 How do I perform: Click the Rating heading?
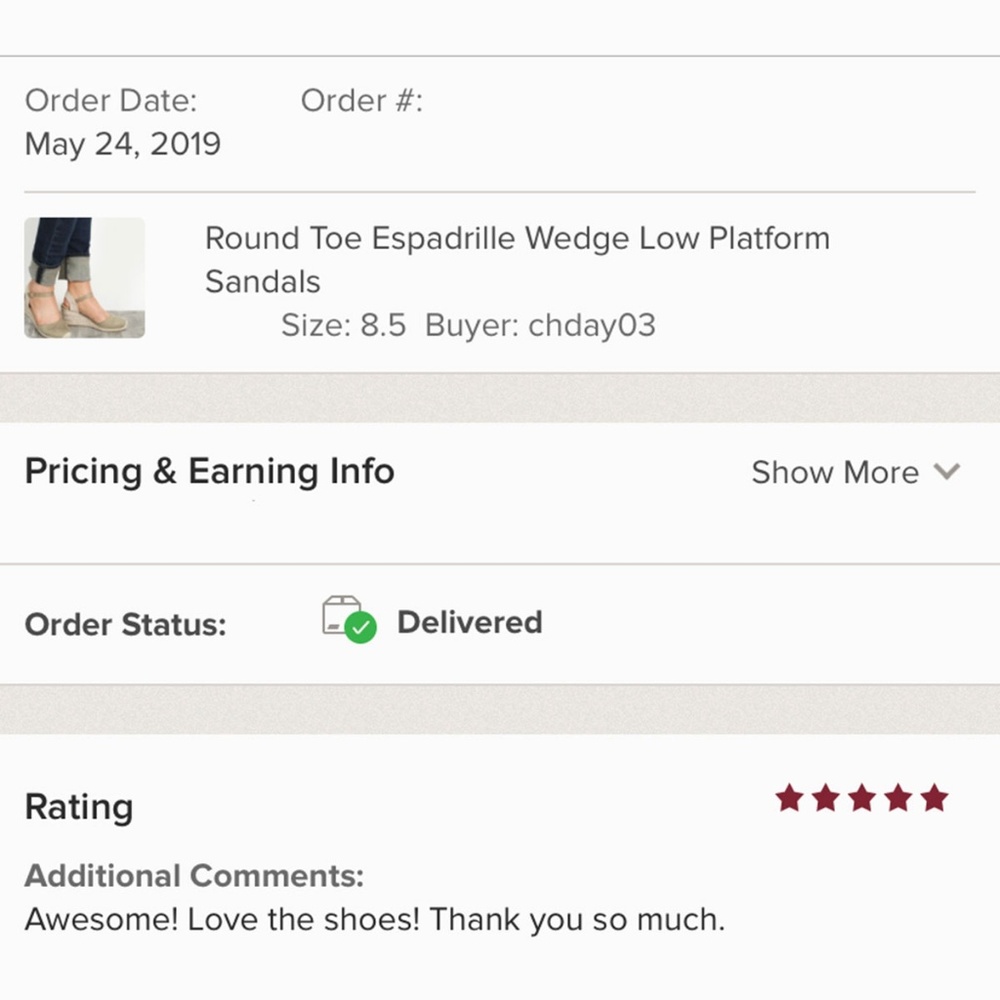click(78, 807)
